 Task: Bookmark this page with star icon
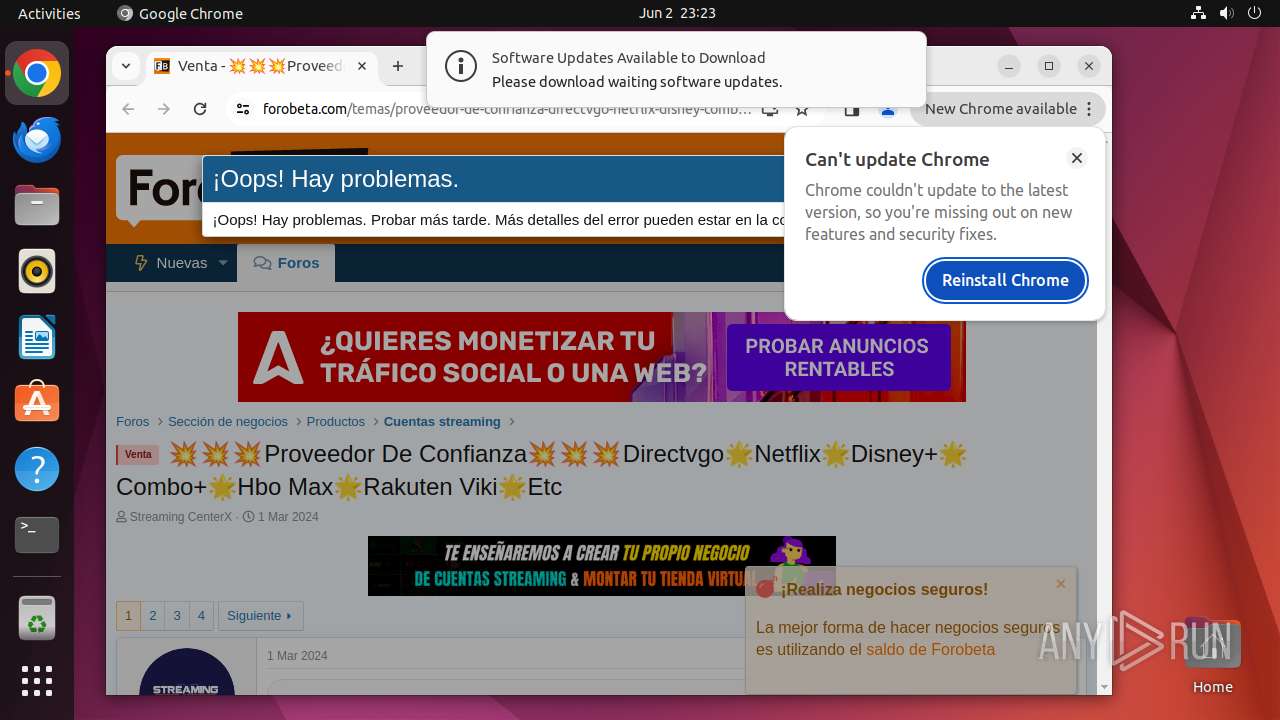tap(802, 109)
